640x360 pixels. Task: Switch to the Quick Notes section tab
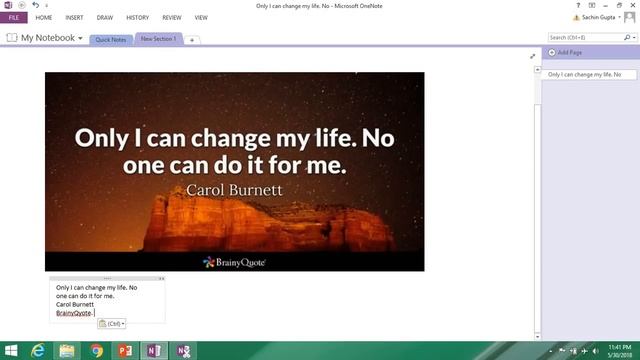coord(111,40)
